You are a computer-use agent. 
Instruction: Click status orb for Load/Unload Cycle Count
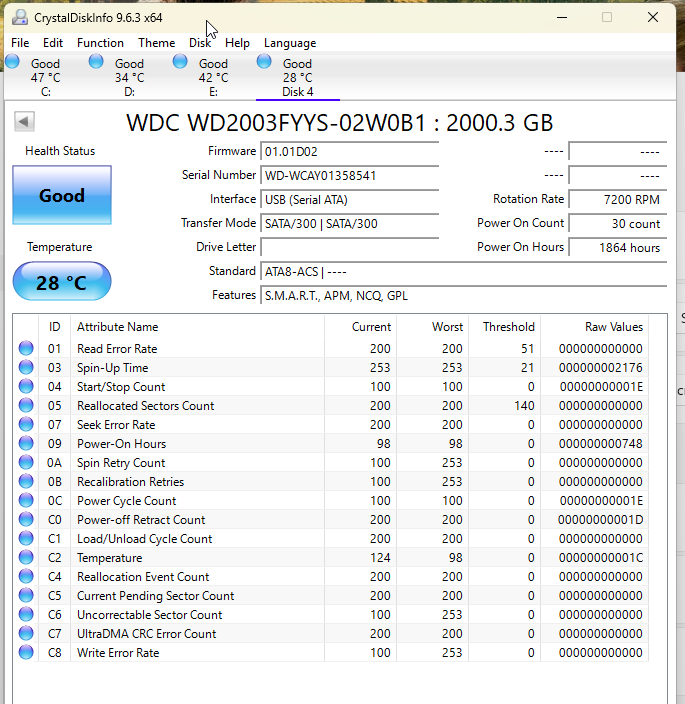(26, 538)
